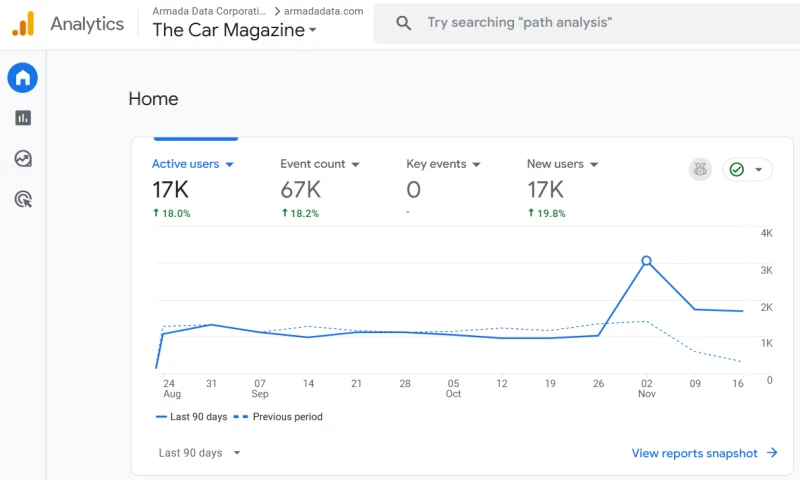800x480 pixels.
Task: Click the Home page heading
Action: click(x=154, y=98)
